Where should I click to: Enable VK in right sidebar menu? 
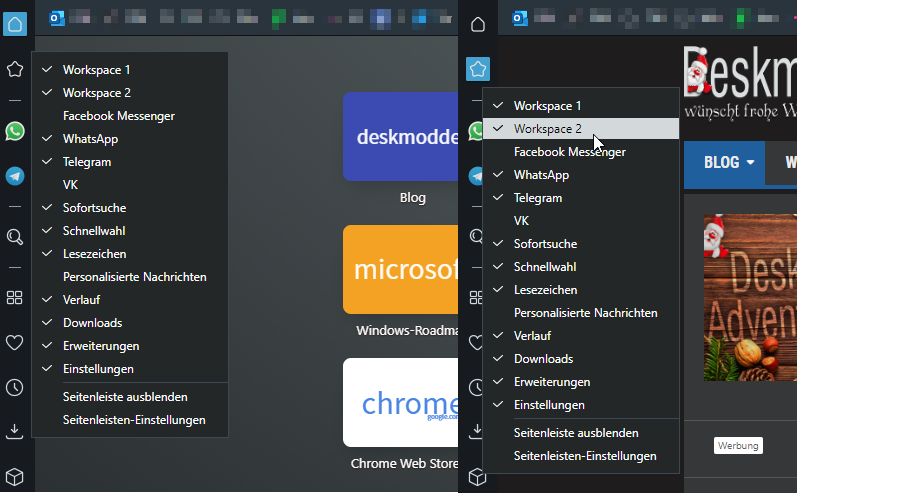point(581,221)
